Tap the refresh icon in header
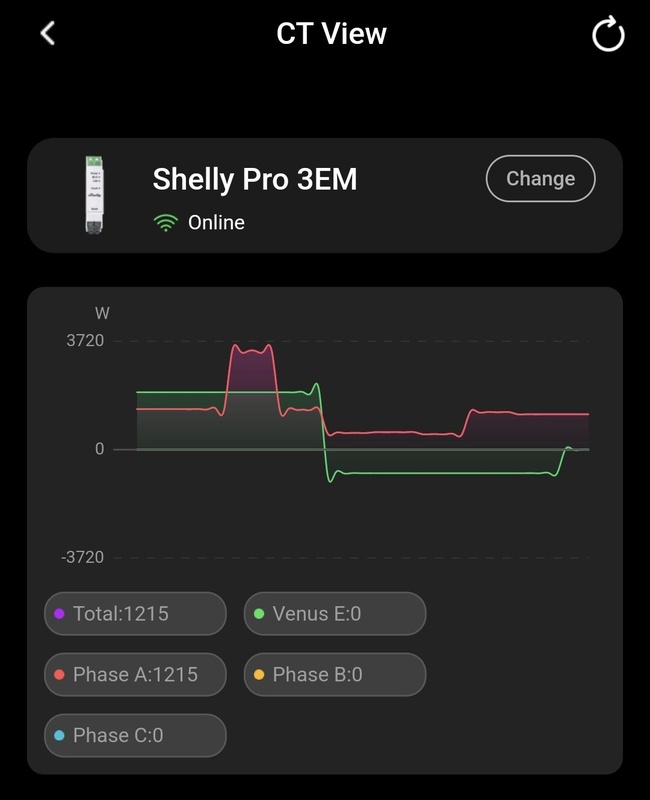650x800 pixels. coord(608,34)
